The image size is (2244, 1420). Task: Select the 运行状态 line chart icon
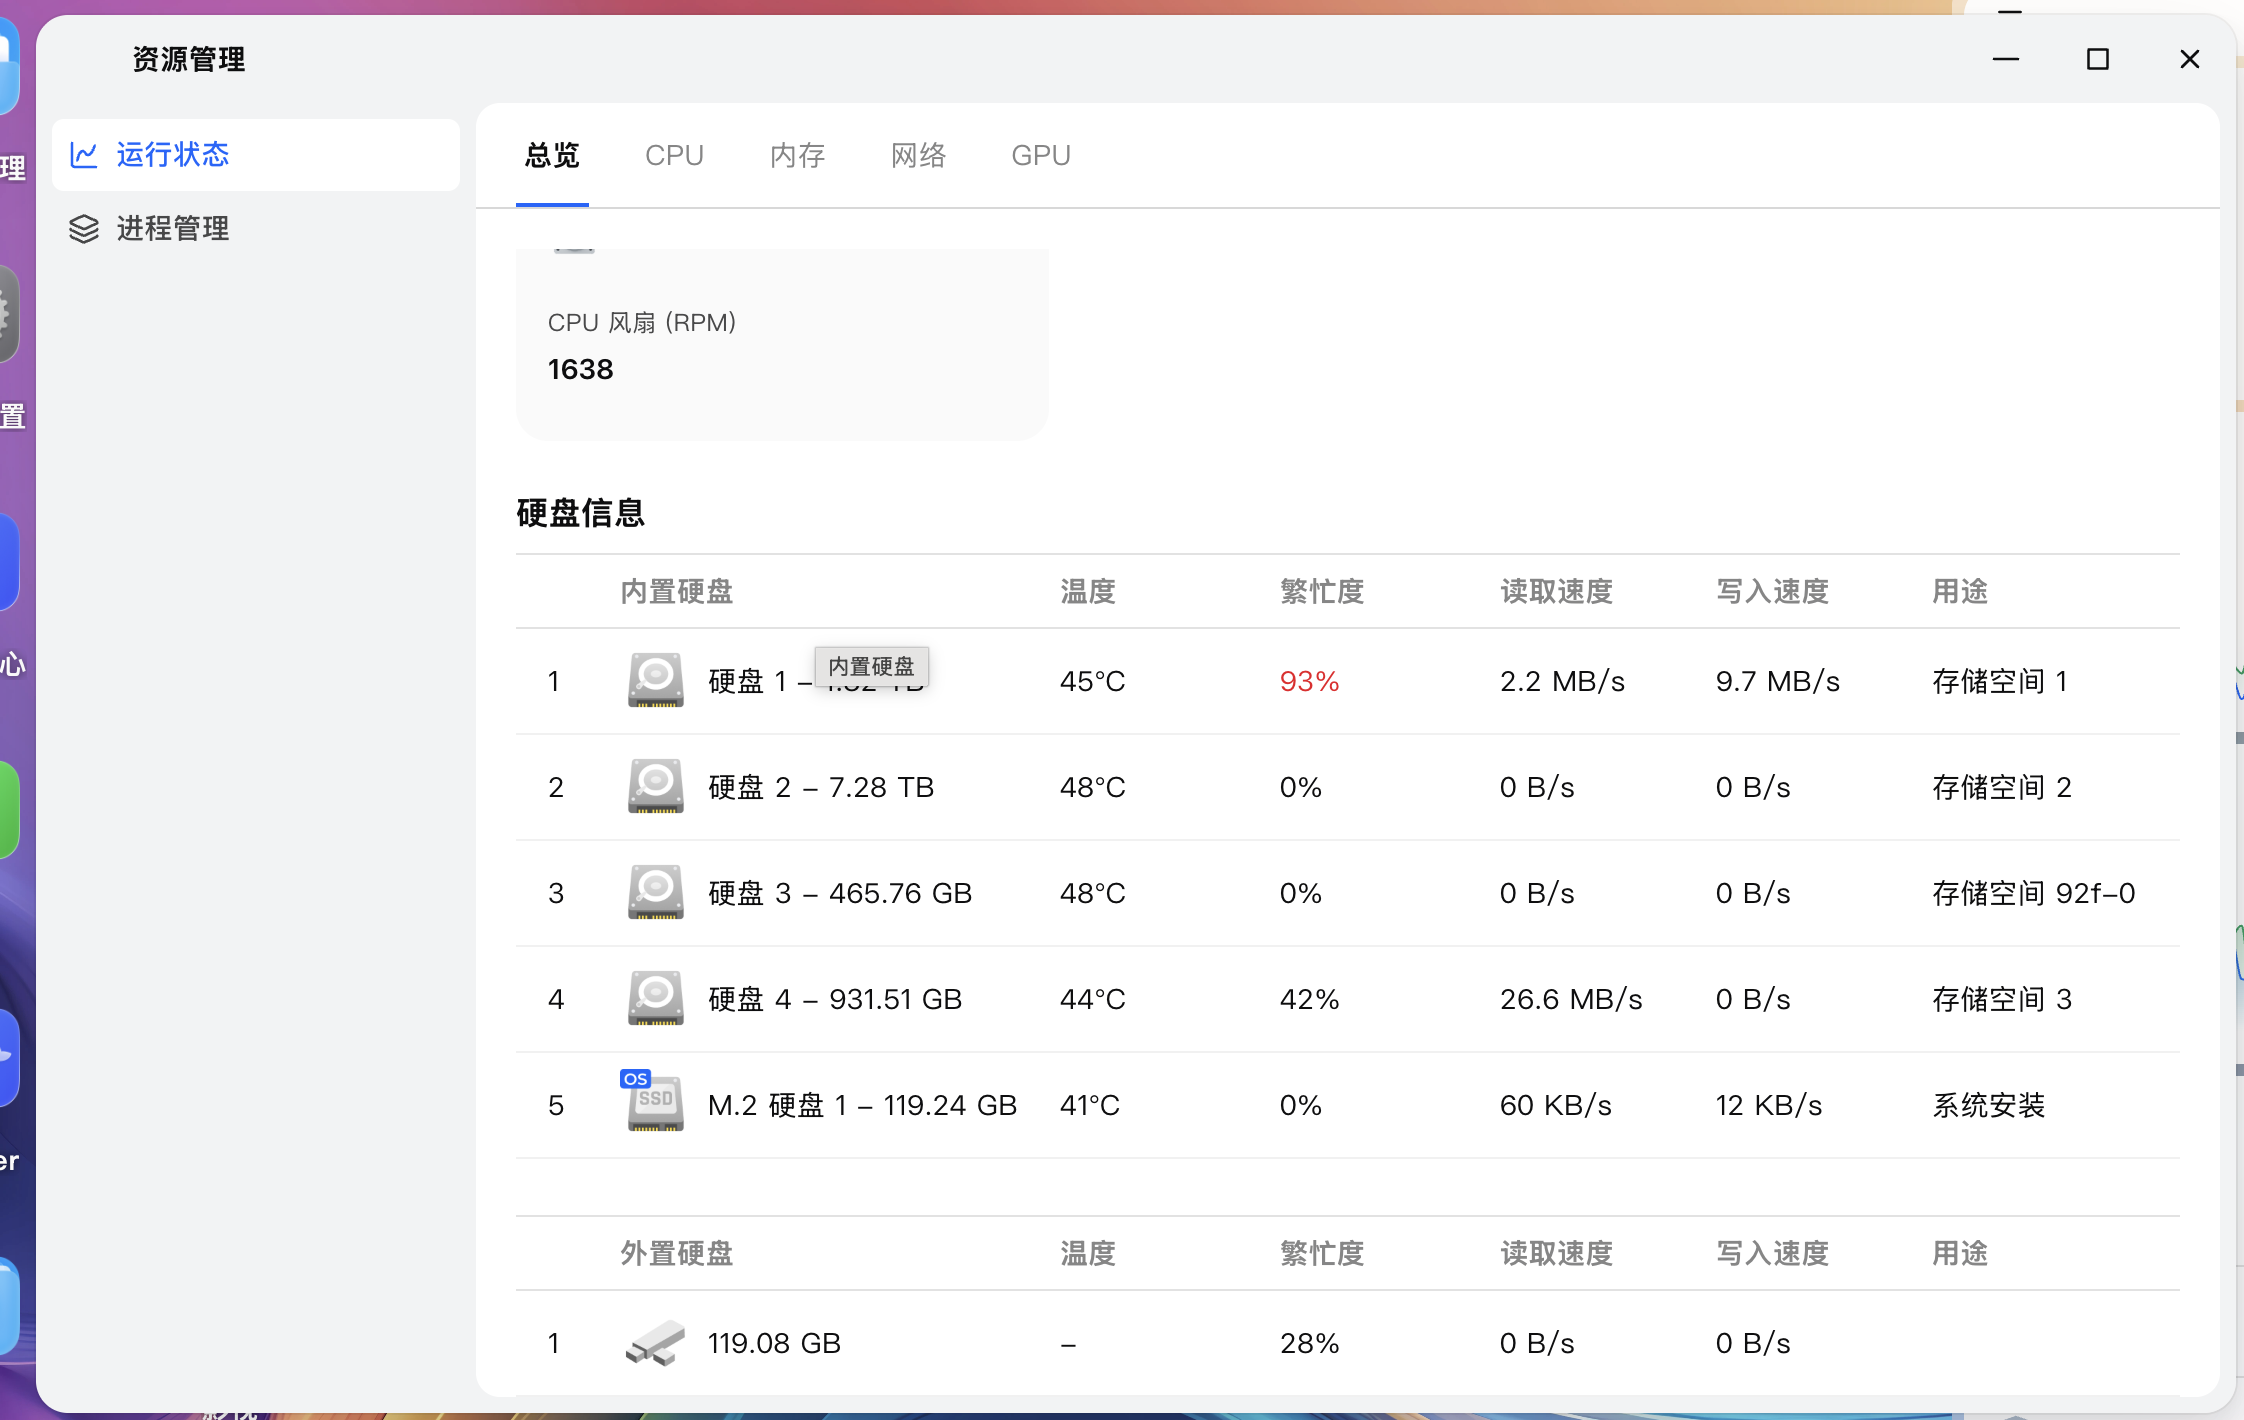pyautogui.click(x=85, y=154)
